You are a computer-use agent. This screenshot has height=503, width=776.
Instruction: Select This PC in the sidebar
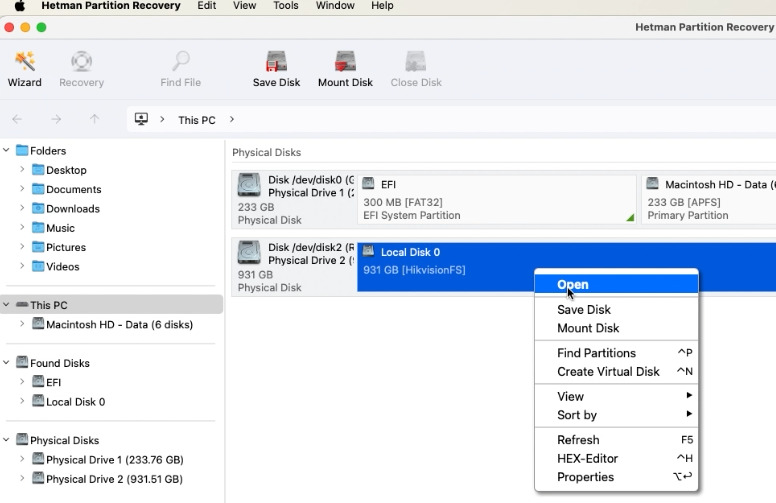pyautogui.click(x=111, y=304)
